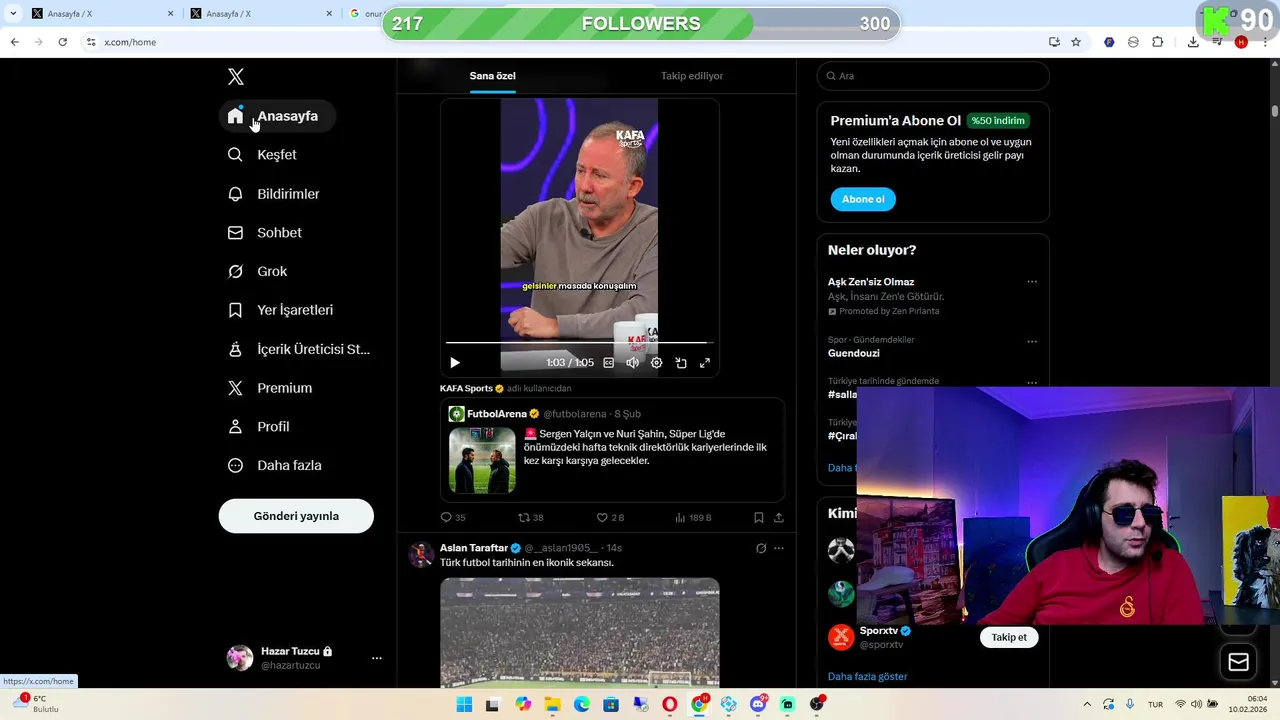This screenshot has height=720, width=1280.
Task: Open Yer İşaretleri bookmarks
Action: tap(281, 310)
